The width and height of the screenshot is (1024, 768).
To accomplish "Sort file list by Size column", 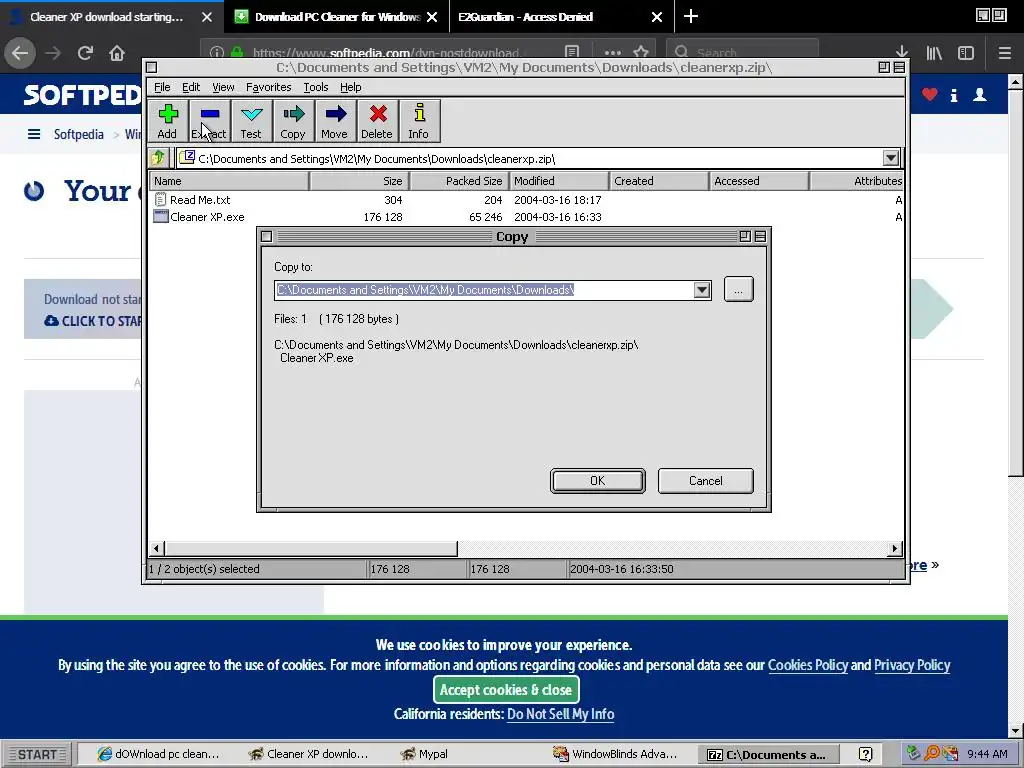I will click(x=359, y=181).
